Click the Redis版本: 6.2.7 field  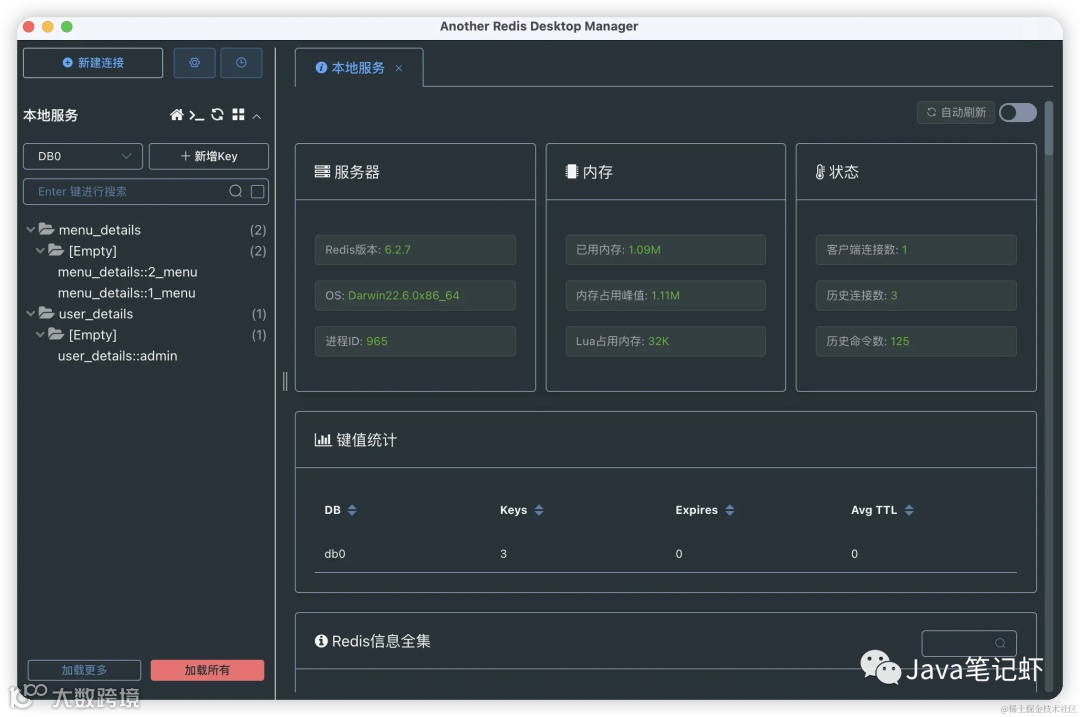[415, 249]
